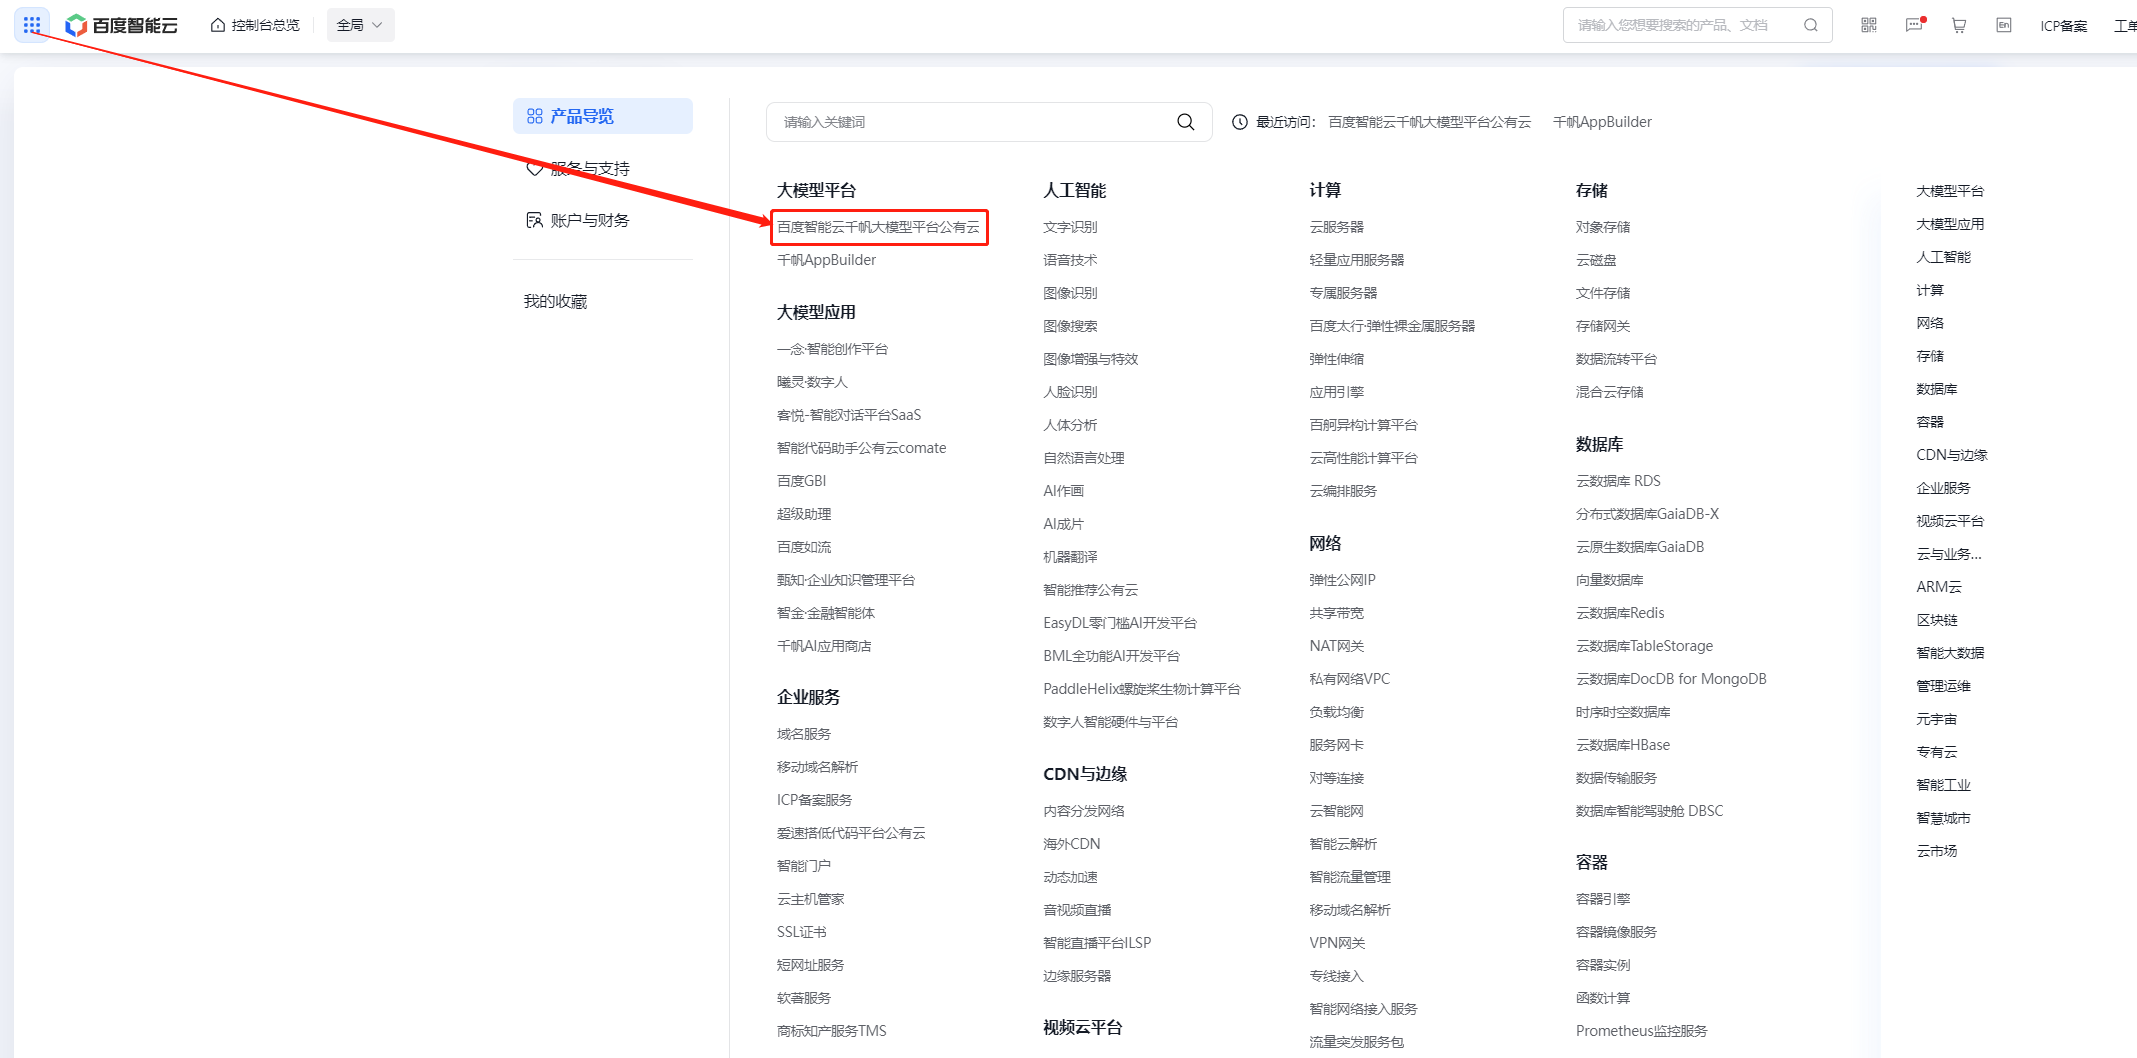Click the Baidu AI Cloud logo
Screen dimensions: 2137x1058
pos(122,25)
